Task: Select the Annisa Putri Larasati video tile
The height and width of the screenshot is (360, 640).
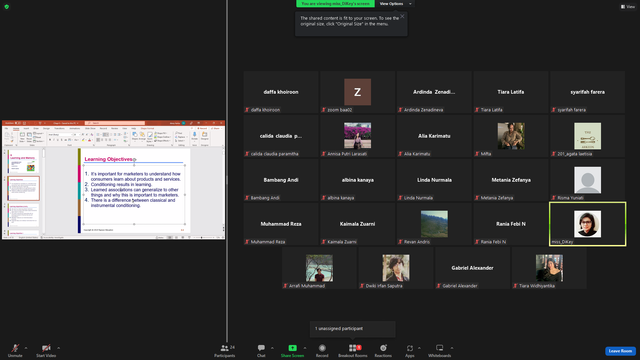Action: click(358, 136)
